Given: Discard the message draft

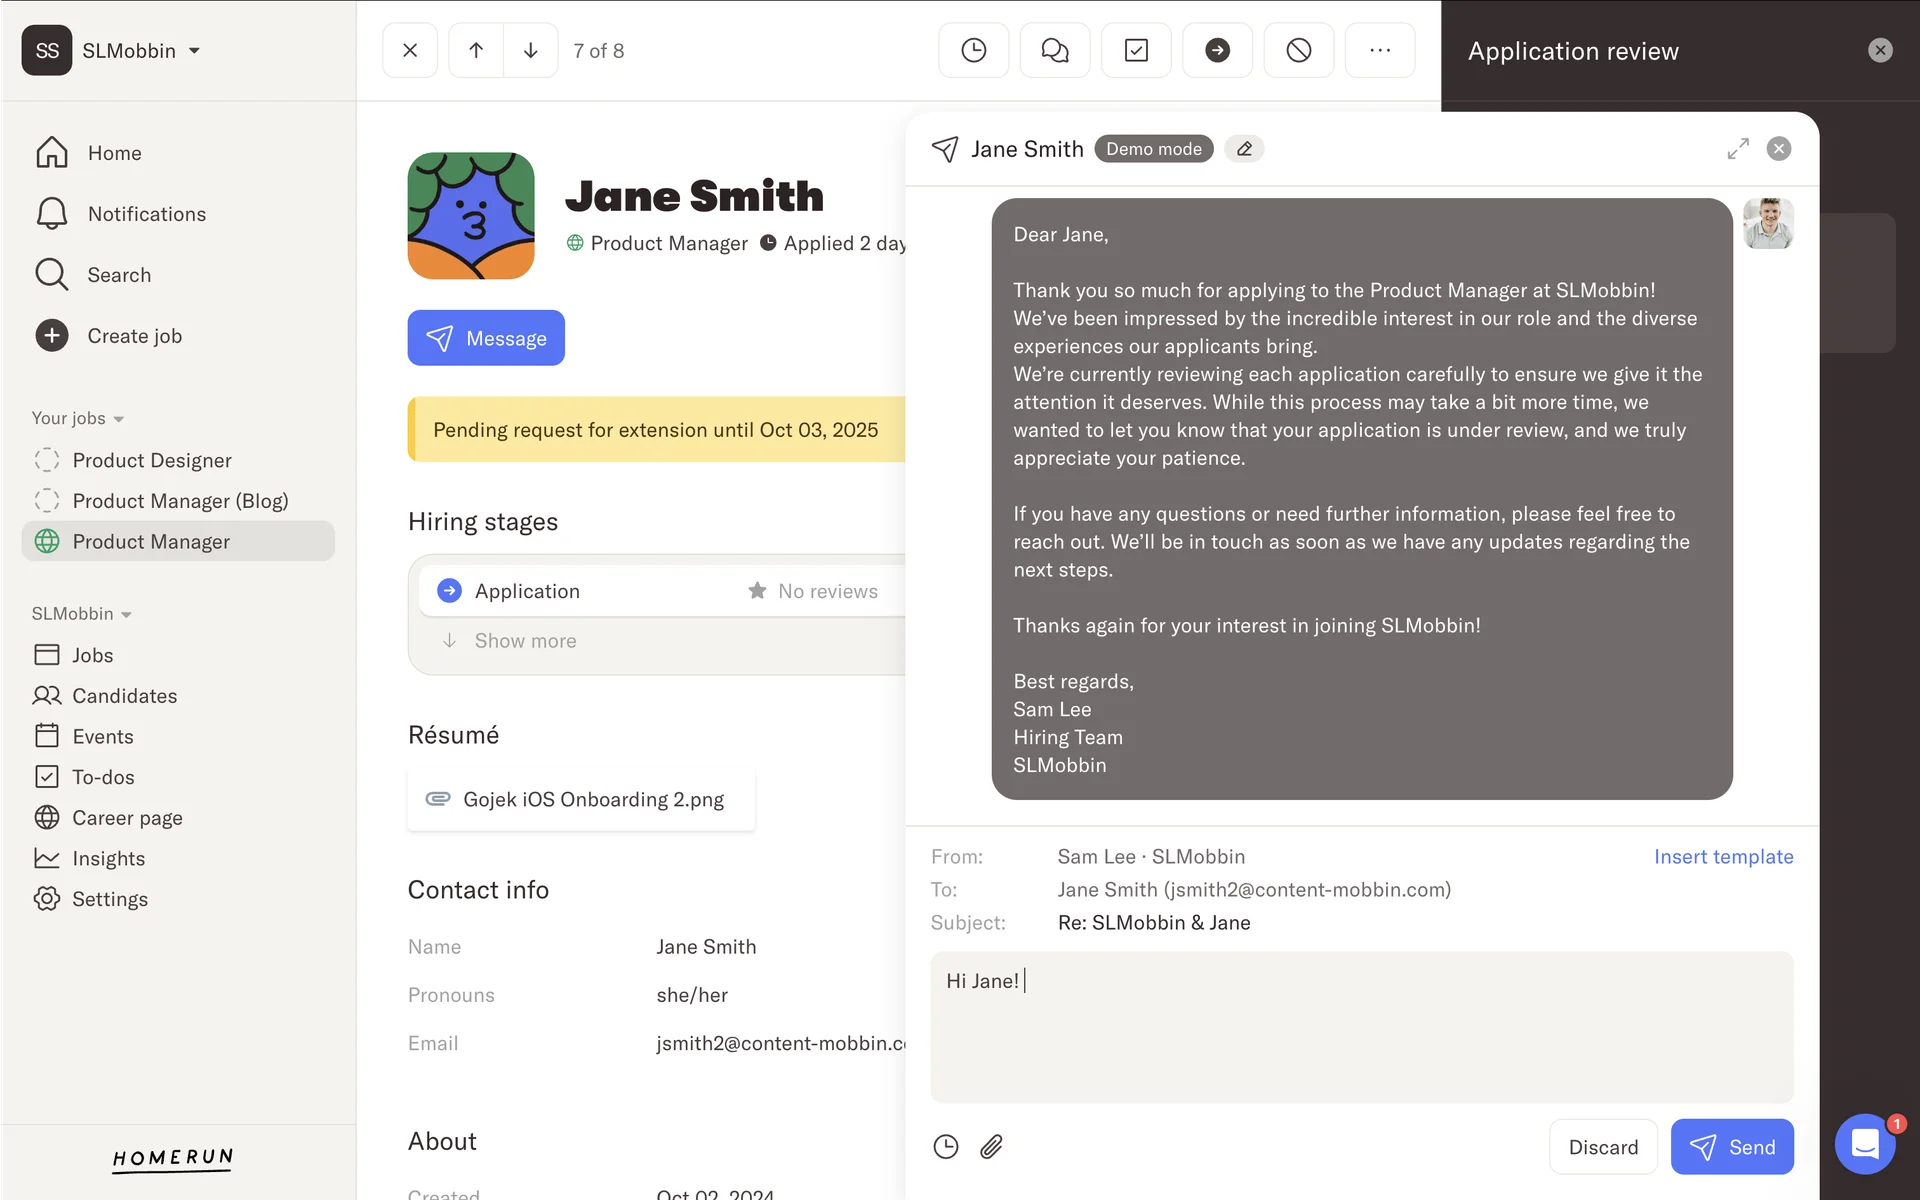Looking at the screenshot, I should click(1602, 1147).
